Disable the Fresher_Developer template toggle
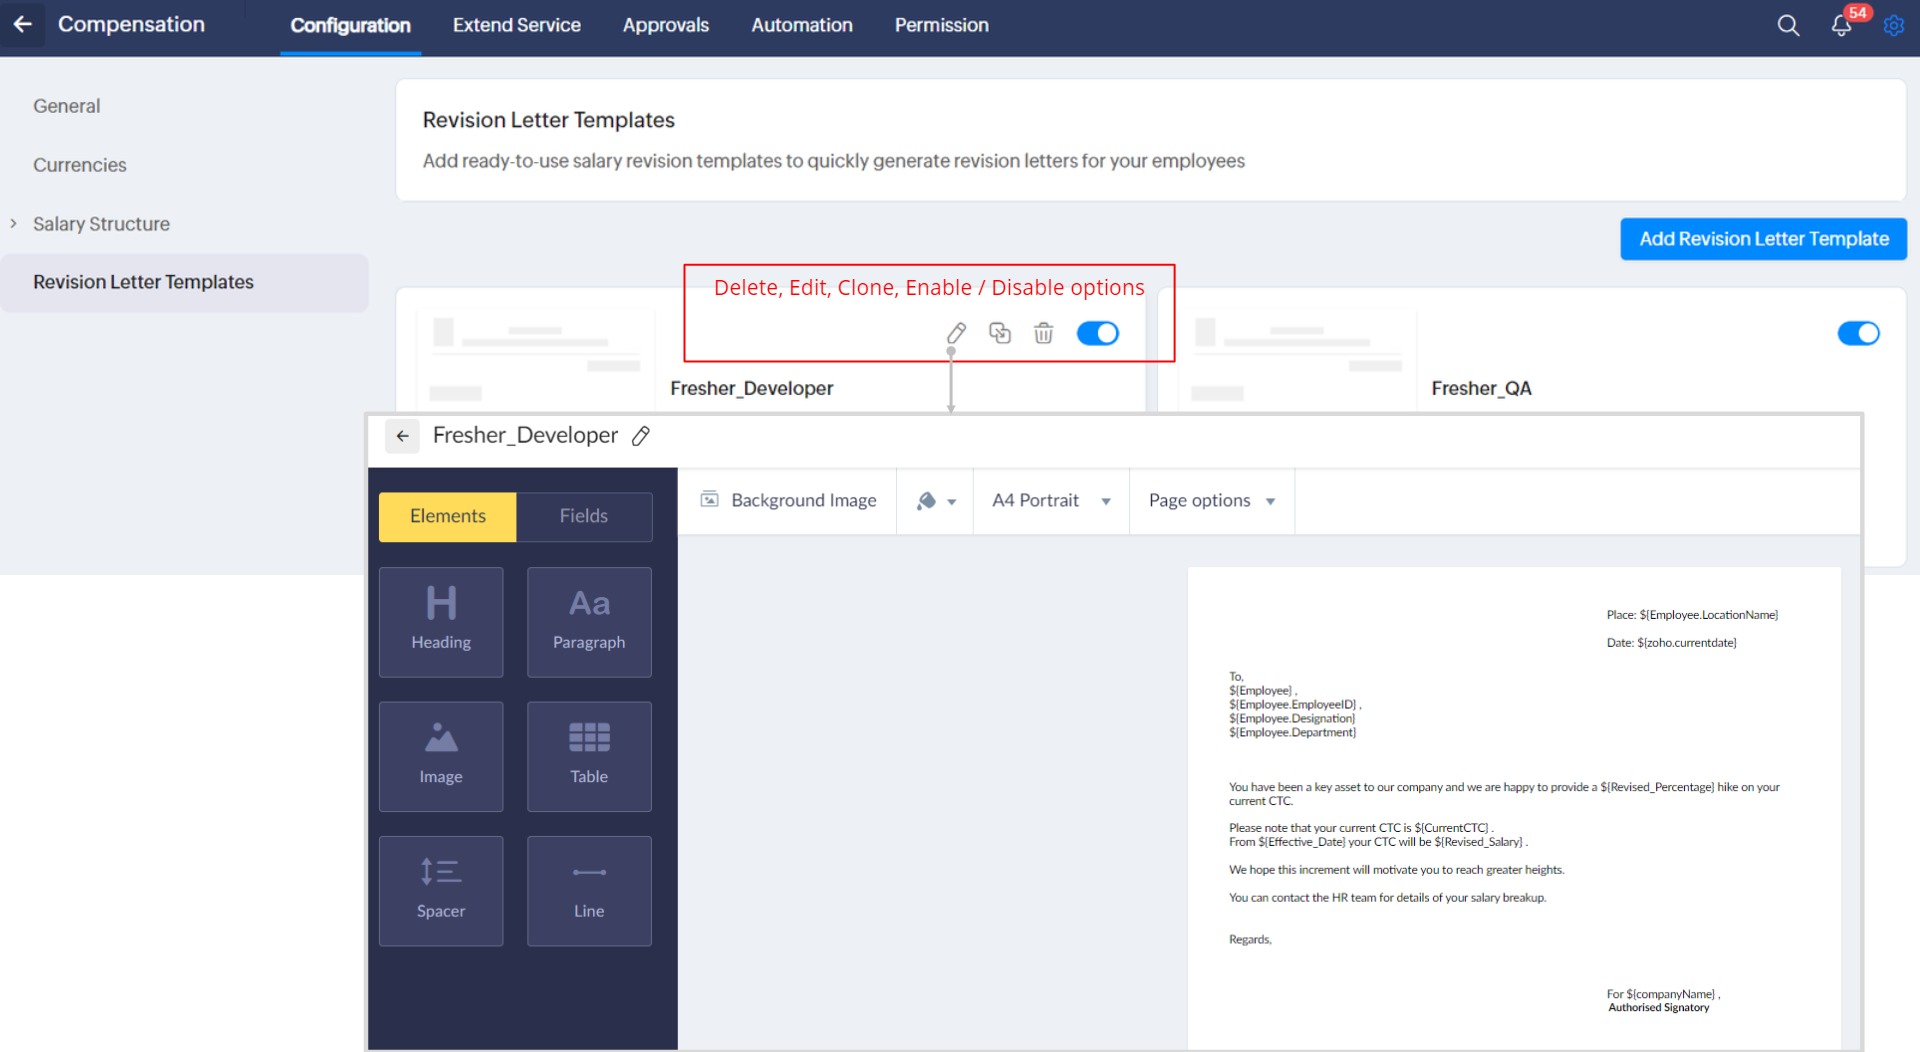Screen dimensions: 1920x1052 click(x=1097, y=333)
